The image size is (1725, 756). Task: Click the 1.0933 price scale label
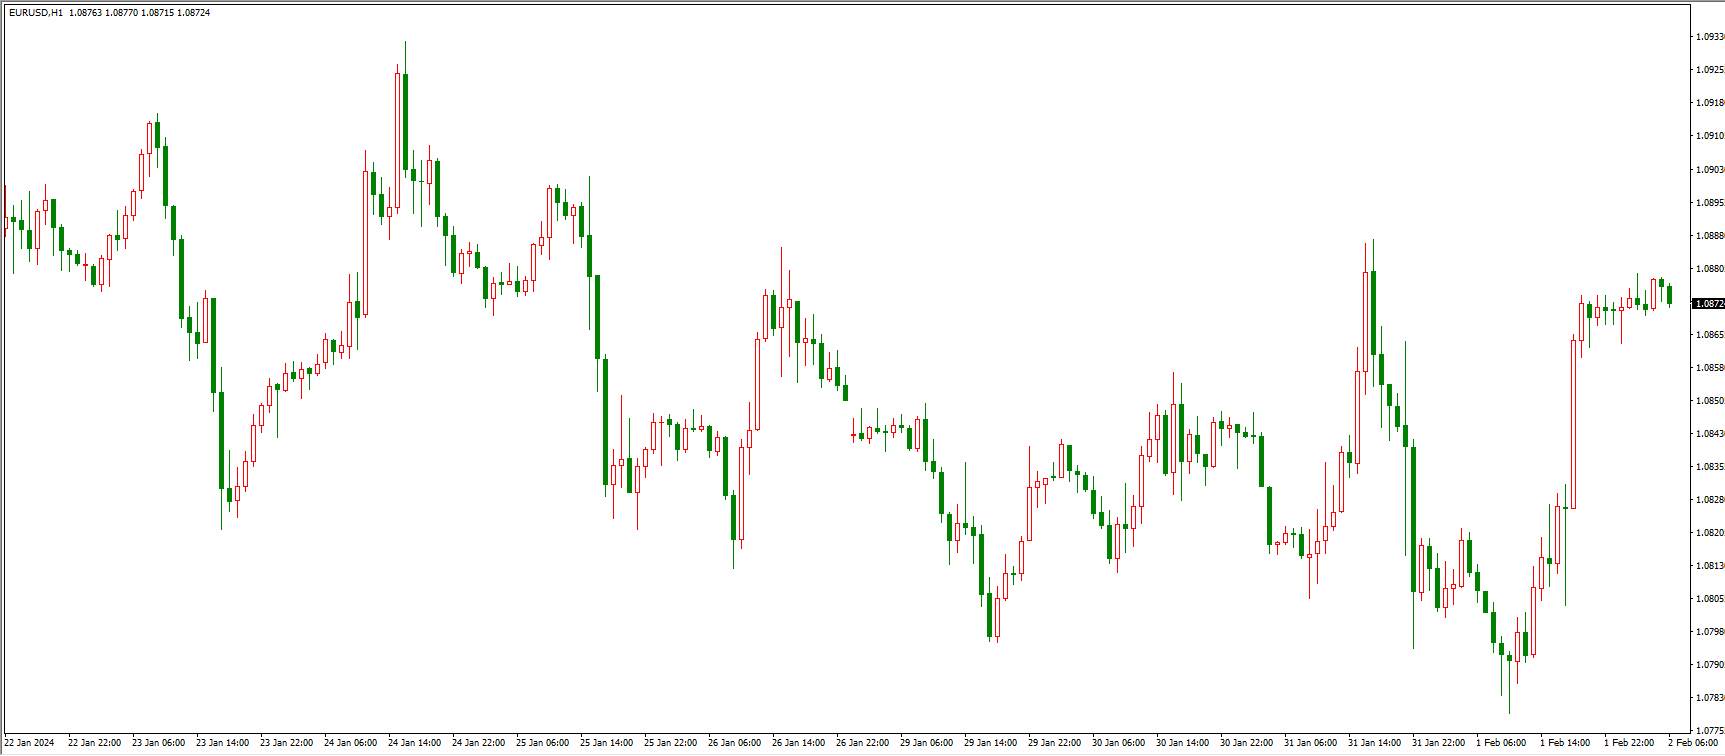[x=1710, y=36]
